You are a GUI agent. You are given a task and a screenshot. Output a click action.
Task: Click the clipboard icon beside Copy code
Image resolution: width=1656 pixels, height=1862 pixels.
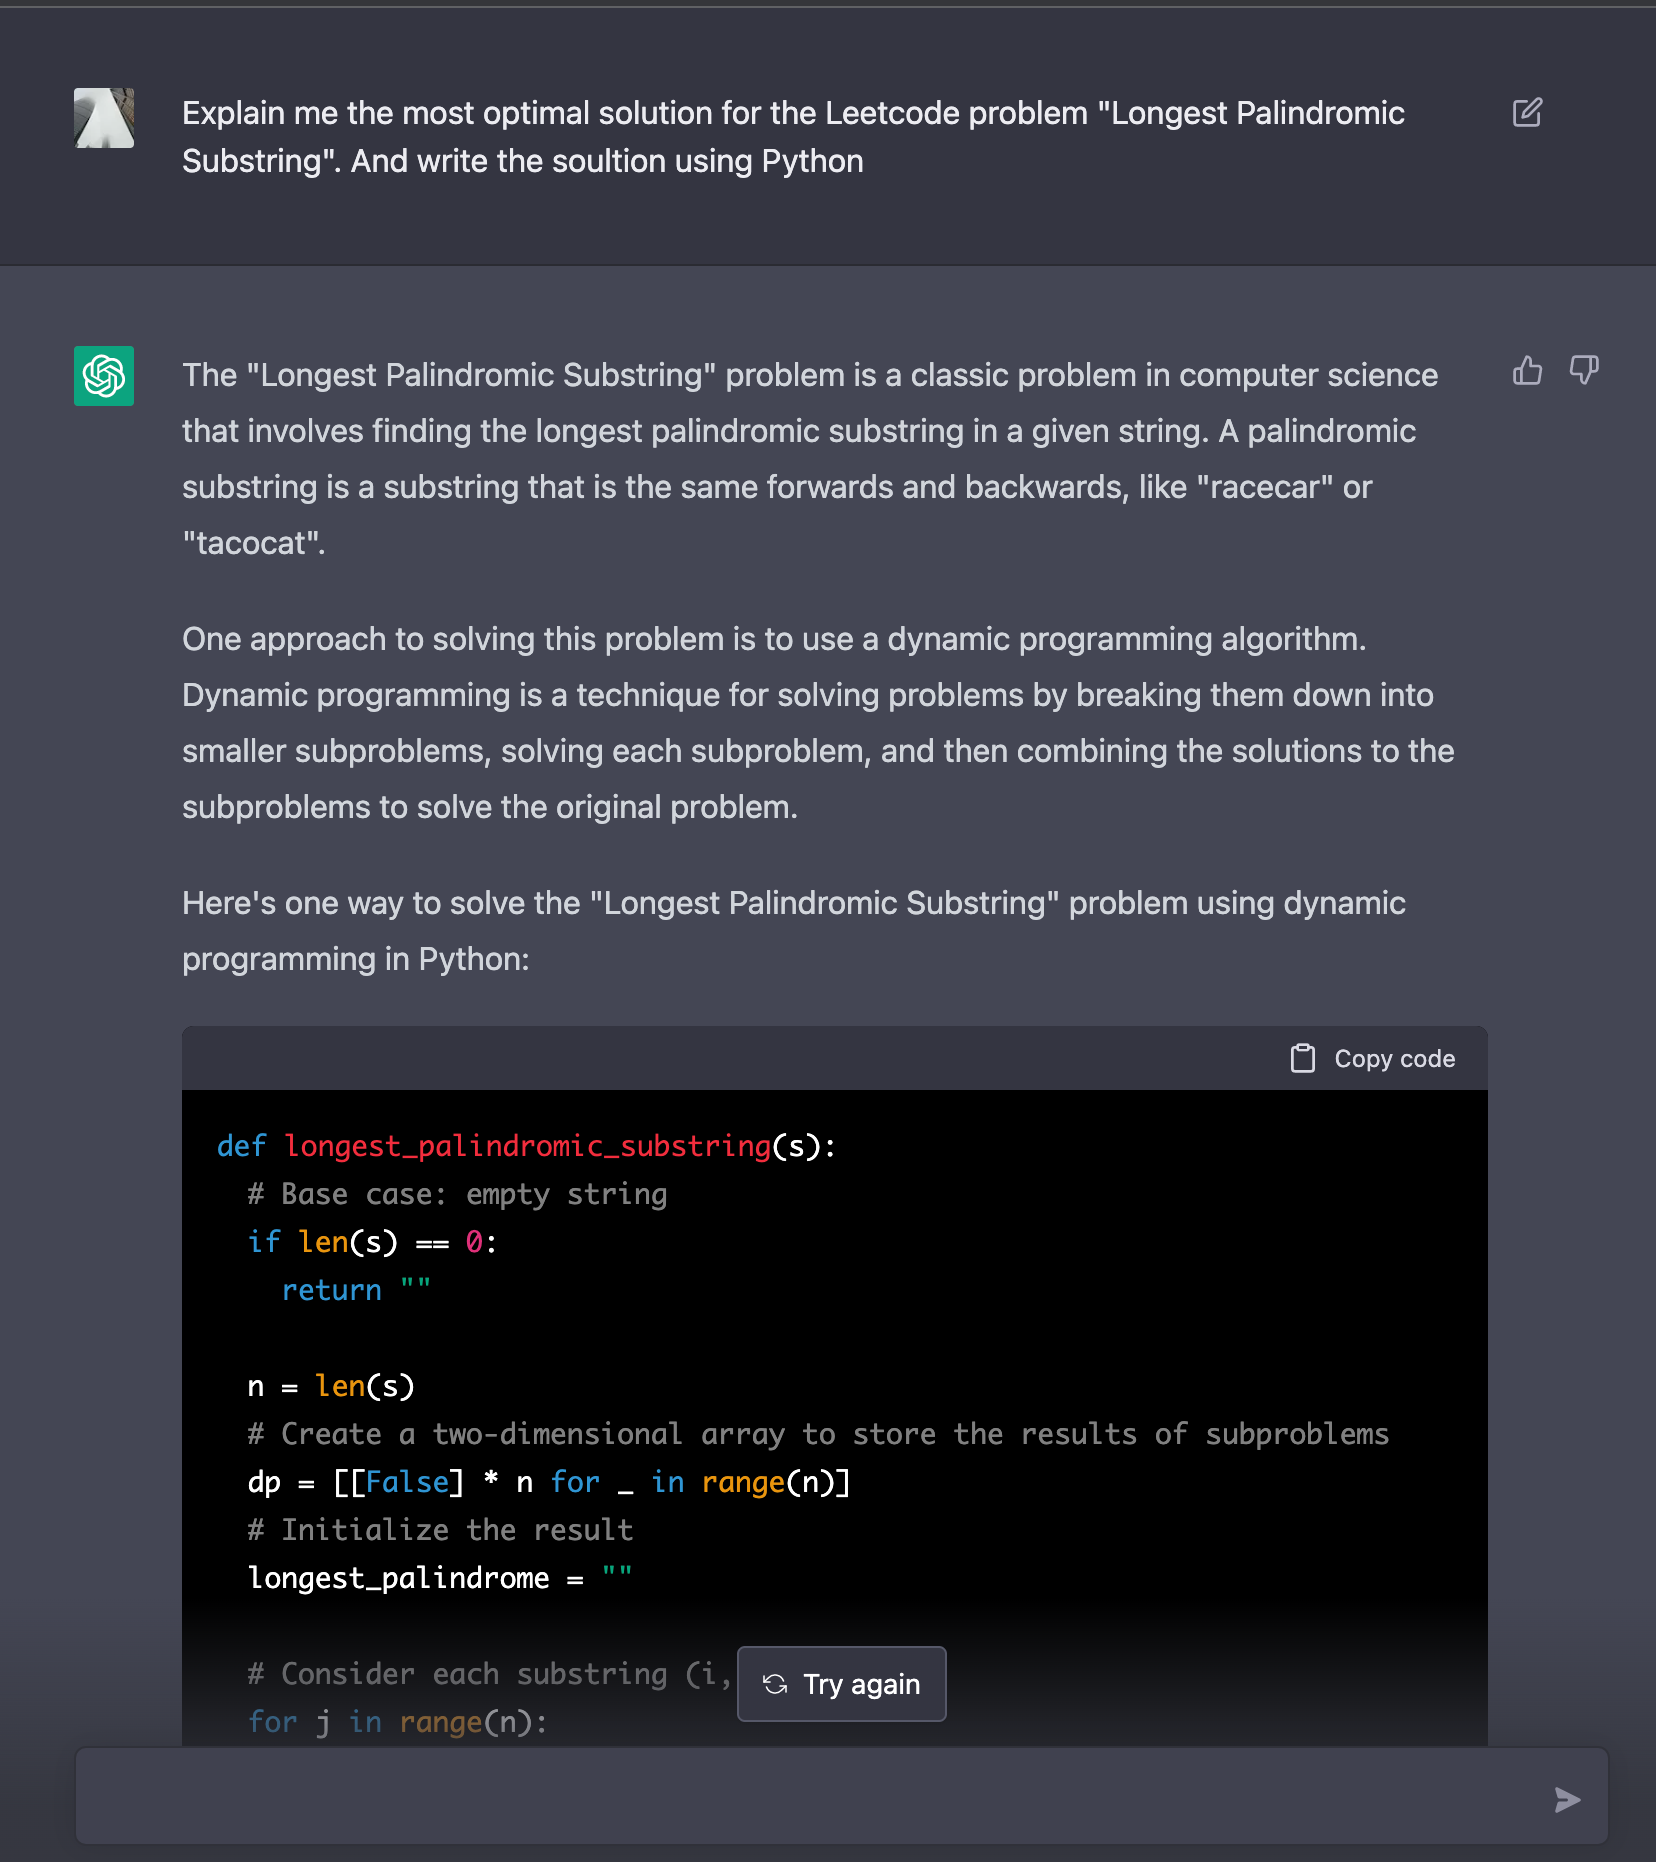pos(1303,1058)
